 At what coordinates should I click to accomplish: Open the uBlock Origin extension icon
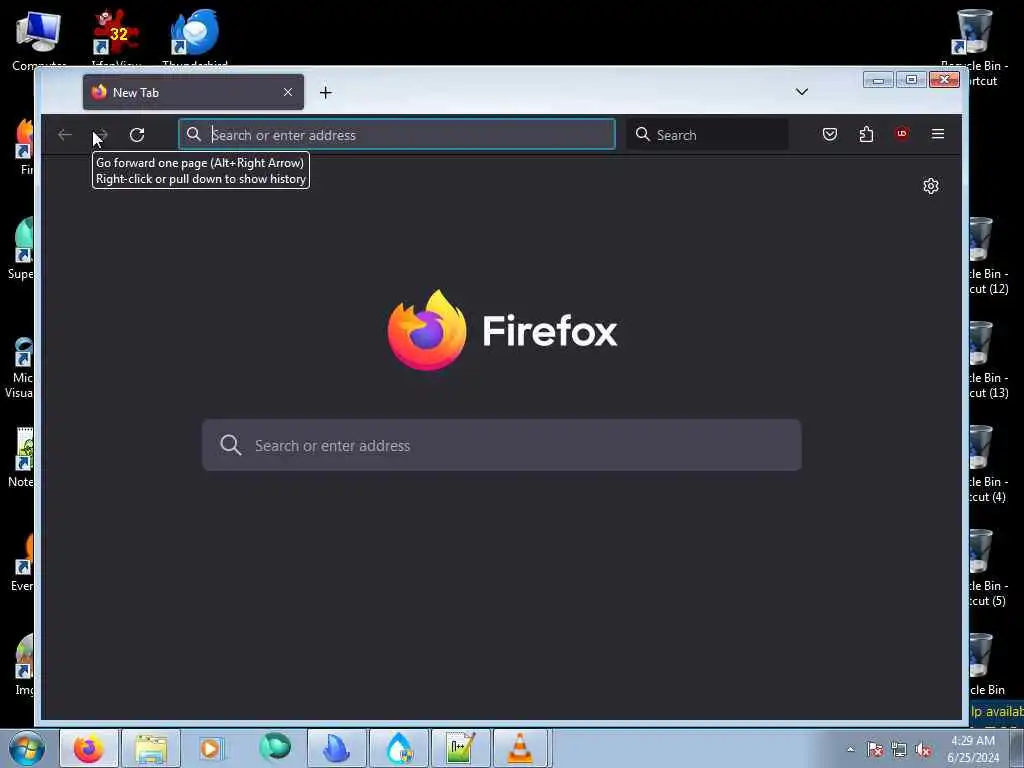902,134
